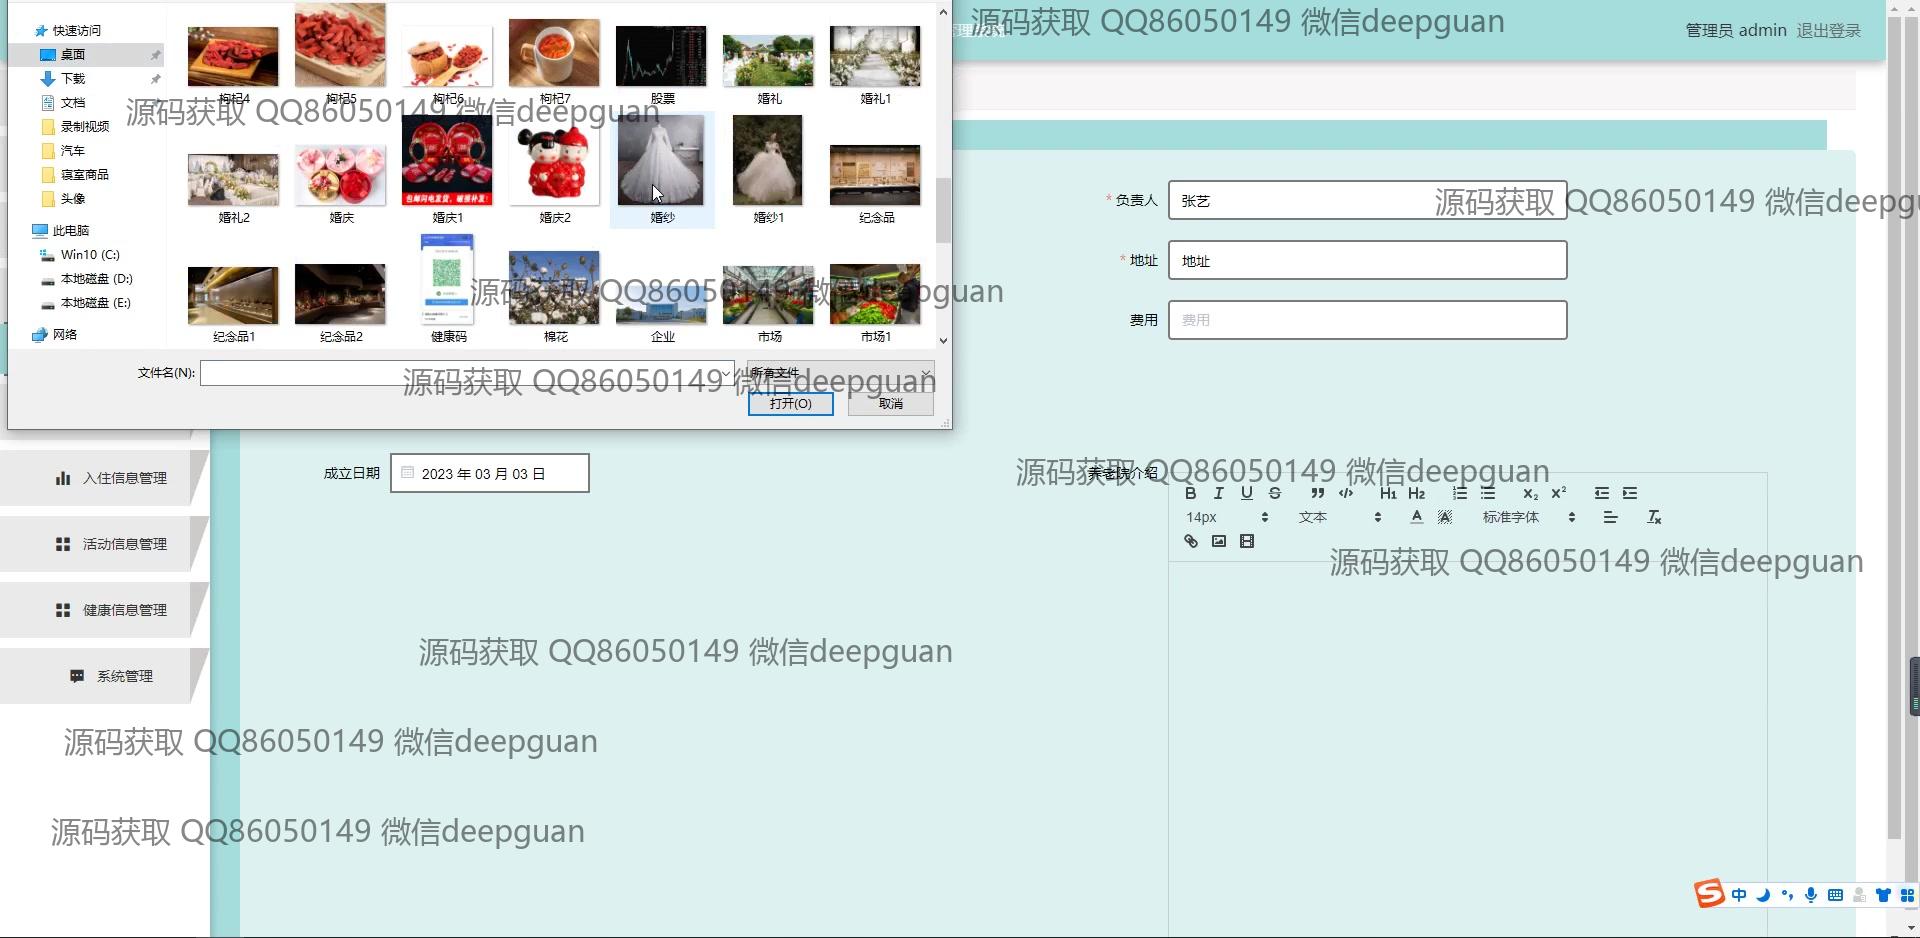Viewport: 1920px width, 938px height.
Task: Pick the text color A swatch
Action: (1416, 517)
